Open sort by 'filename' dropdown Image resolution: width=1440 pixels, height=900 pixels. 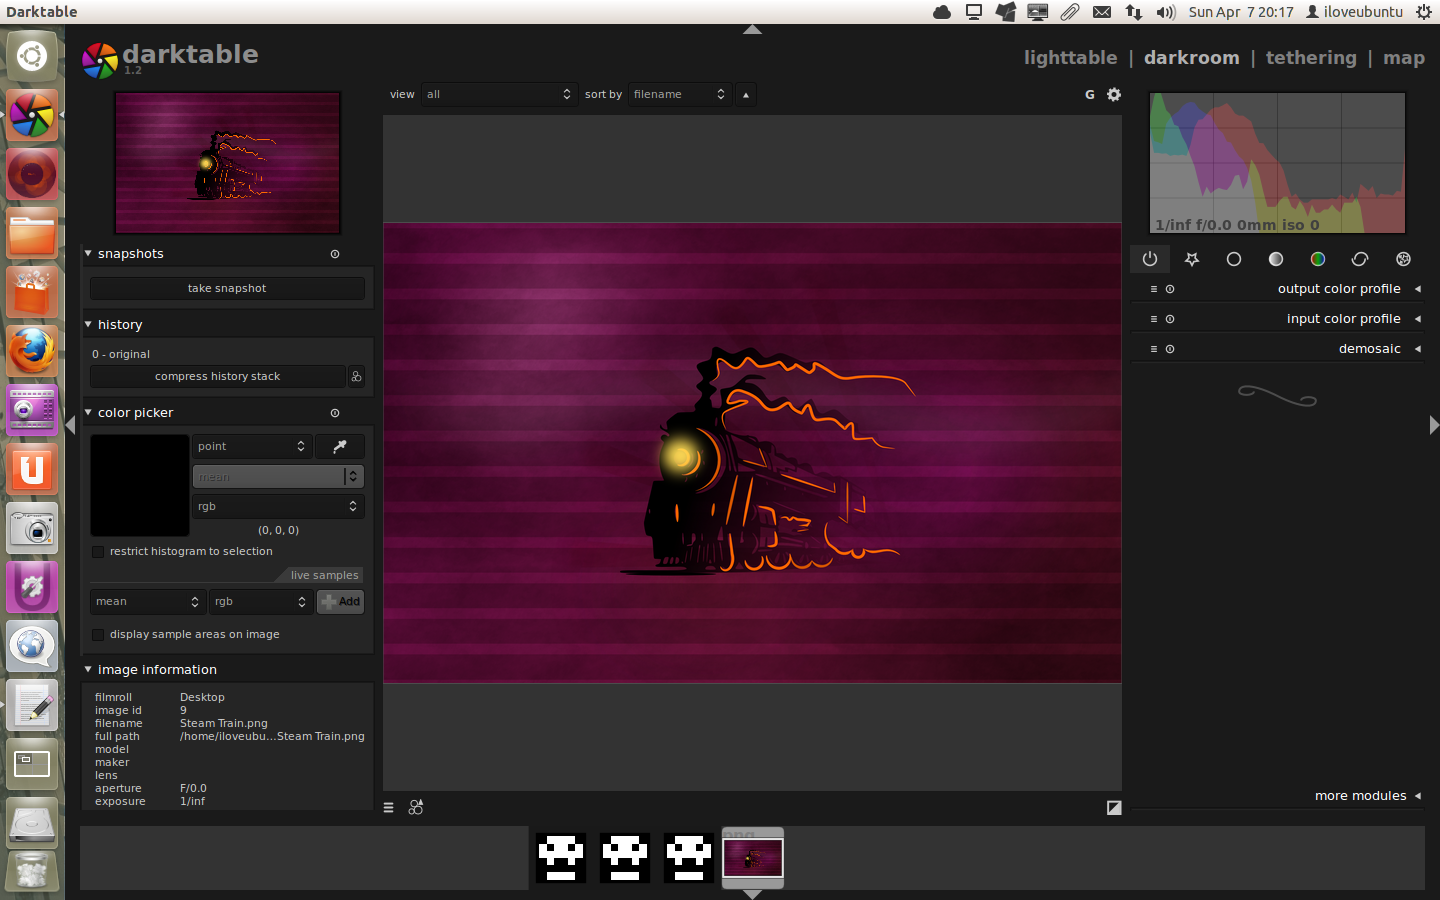point(680,95)
